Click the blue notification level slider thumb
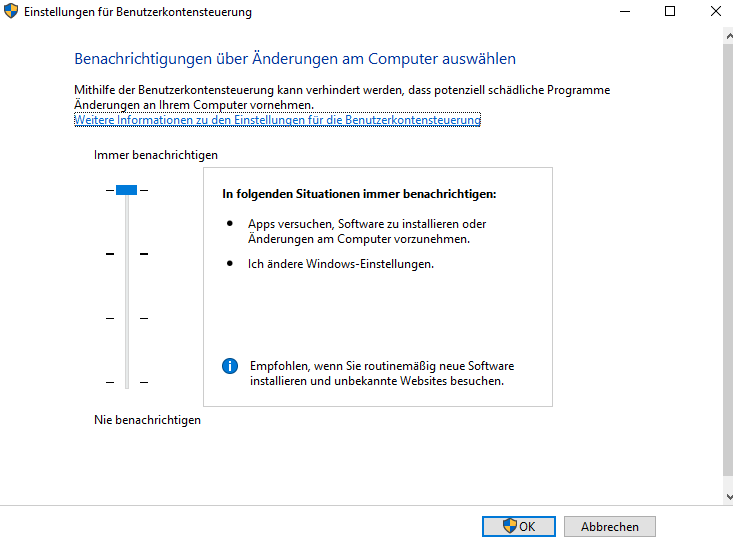733x541 pixels. point(126,190)
